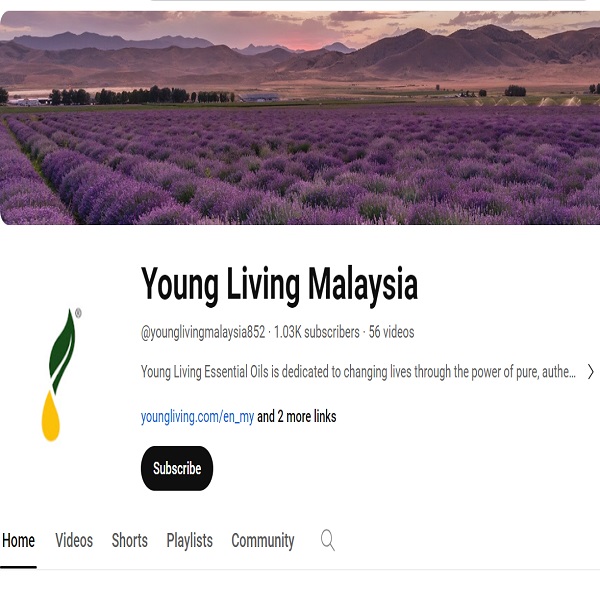Open the Videos tab
The image size is (600, 600).
[x=74, y=540]
